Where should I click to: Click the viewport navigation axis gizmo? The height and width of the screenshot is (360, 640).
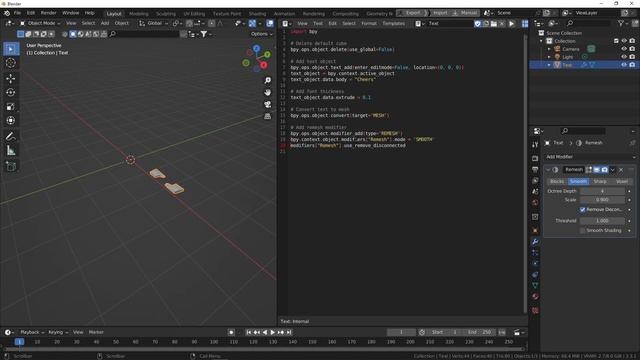pyautogui.click(x=257, y=58)
